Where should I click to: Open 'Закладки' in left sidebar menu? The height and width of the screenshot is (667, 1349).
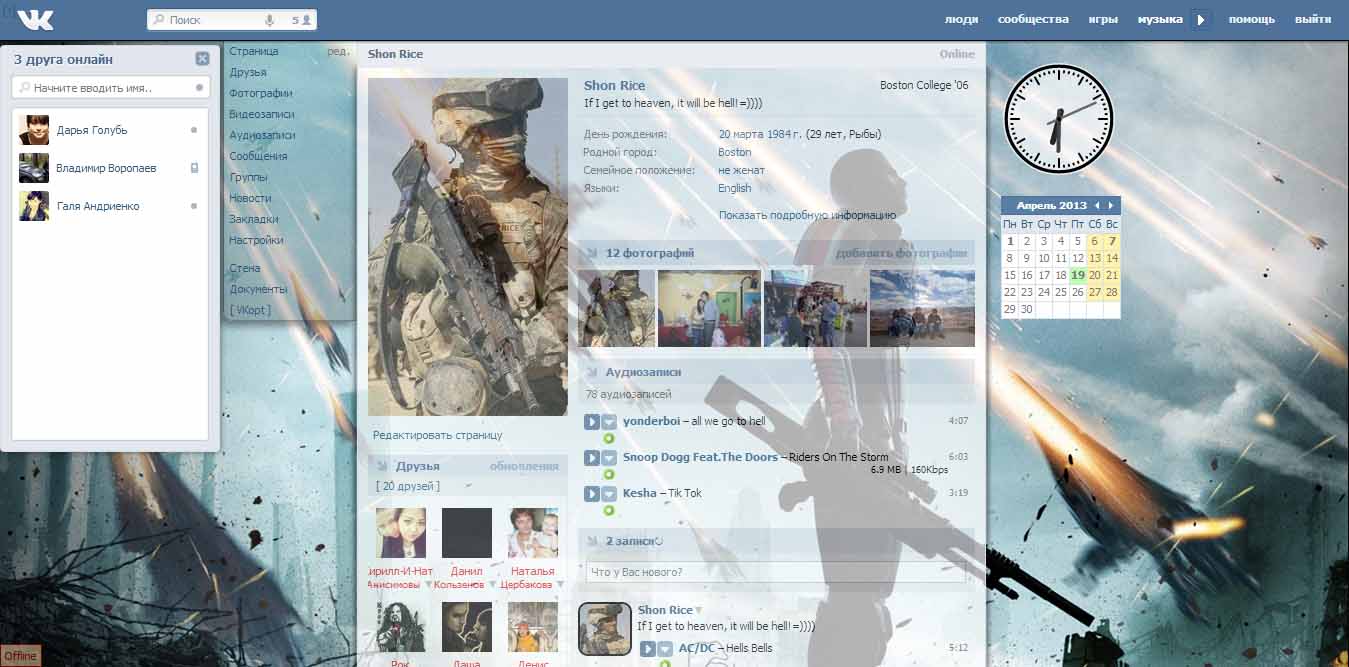[254, 219]
